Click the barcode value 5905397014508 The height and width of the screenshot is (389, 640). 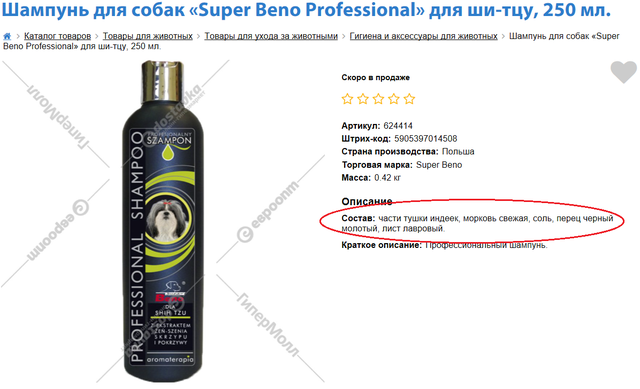pyautogui.click(x=426, y=139)
